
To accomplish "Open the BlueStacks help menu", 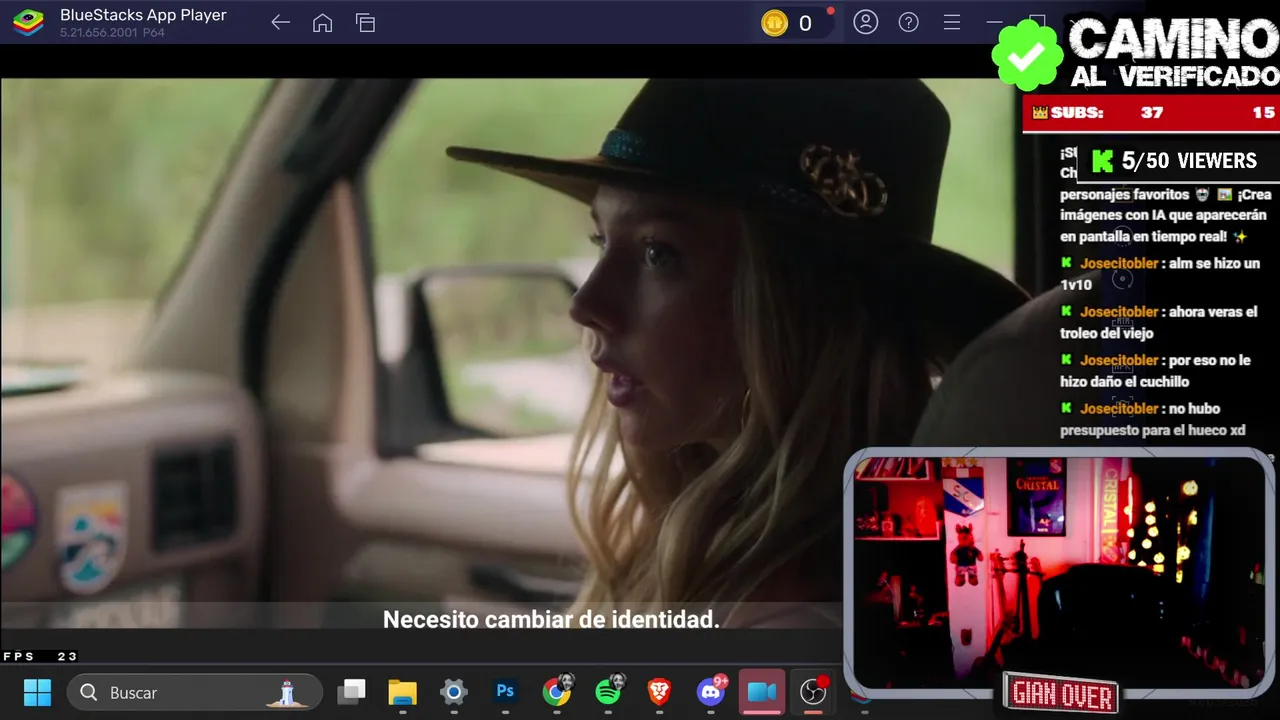I will [x=909, y=22].
